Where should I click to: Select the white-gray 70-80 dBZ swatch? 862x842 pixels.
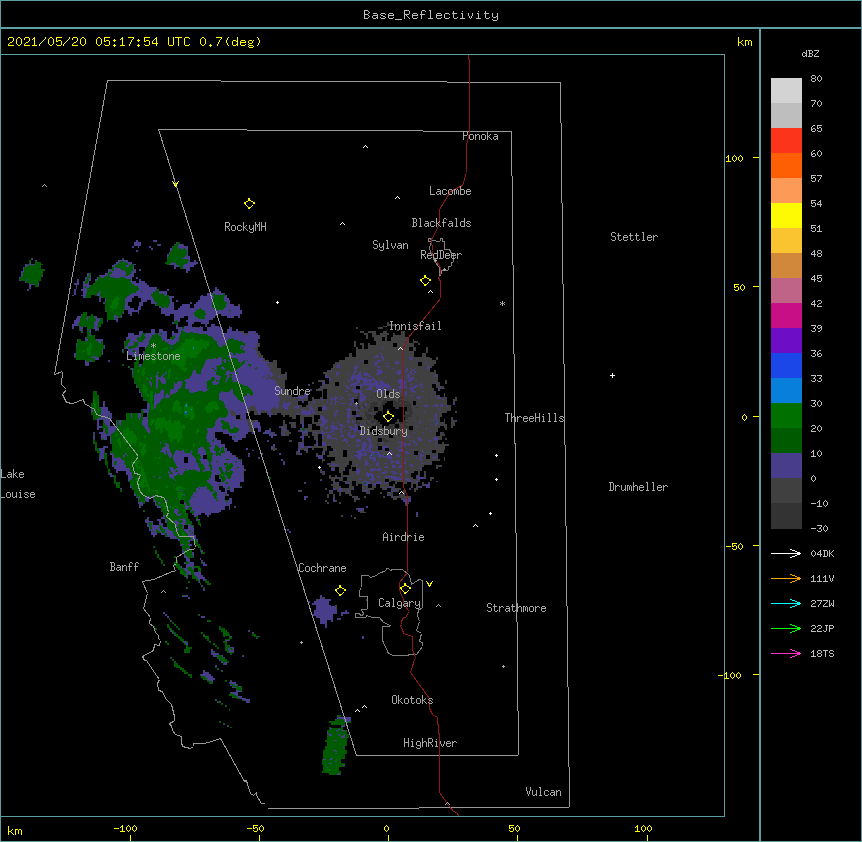[786, 90]
